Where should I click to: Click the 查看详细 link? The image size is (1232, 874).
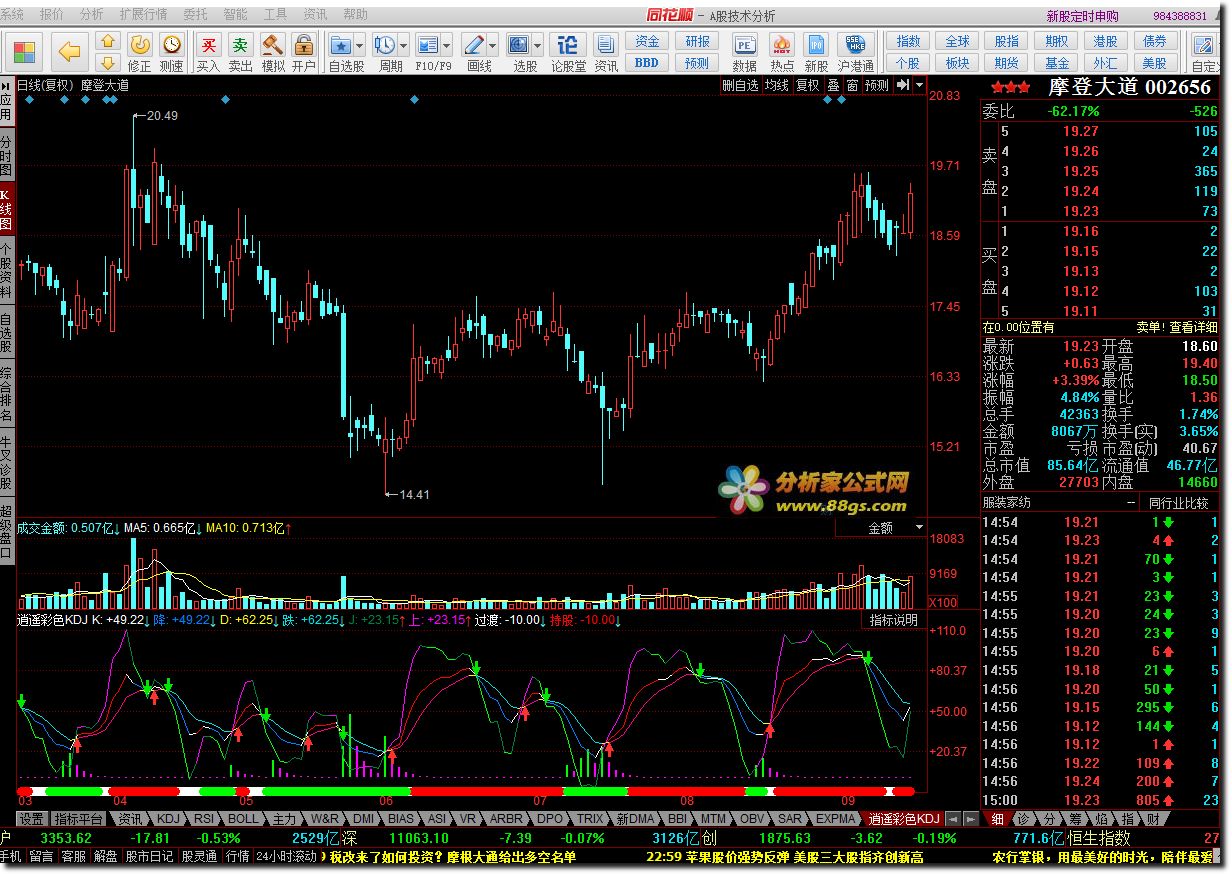tap(1192, 327)
